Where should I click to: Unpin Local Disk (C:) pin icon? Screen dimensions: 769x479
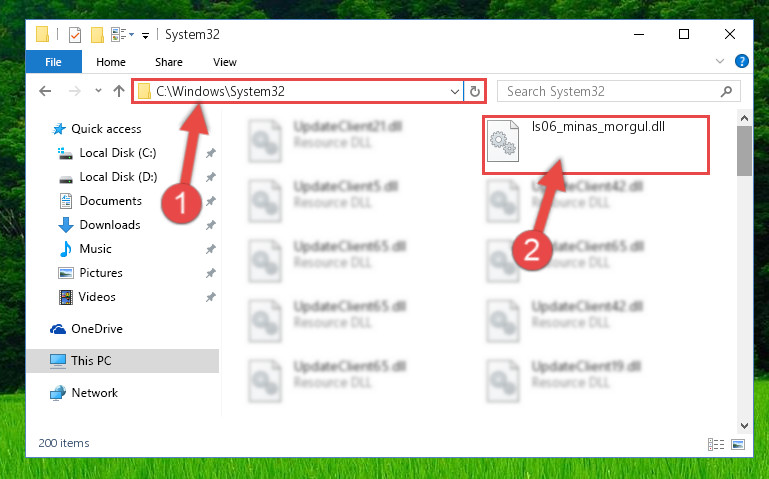tap(210, 153)
